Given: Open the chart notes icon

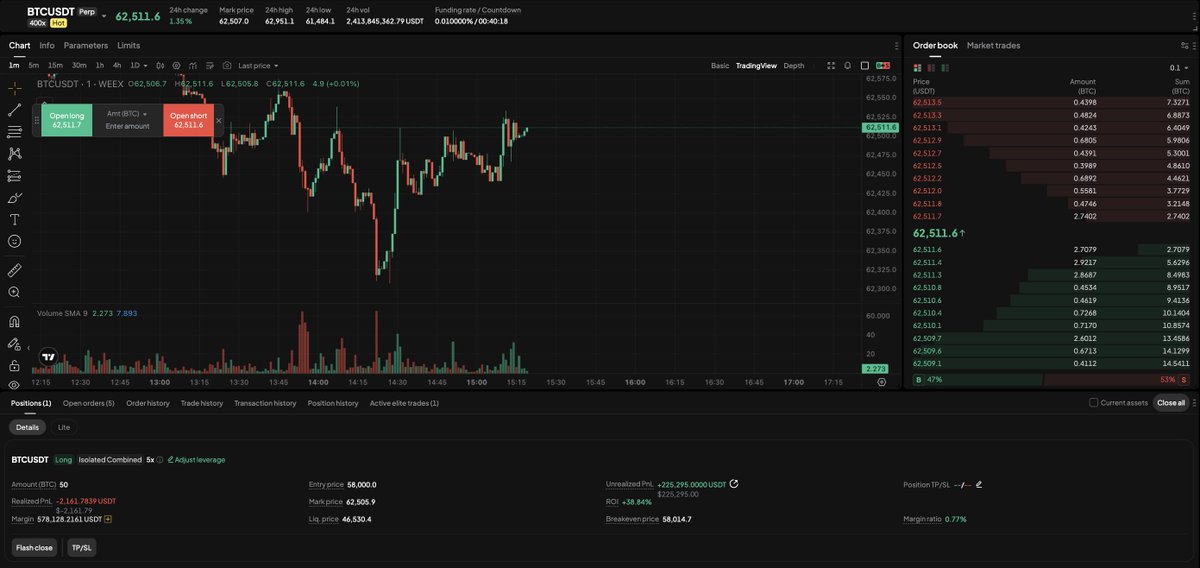Looking at the screenshot, I should (x=210, y=65).
